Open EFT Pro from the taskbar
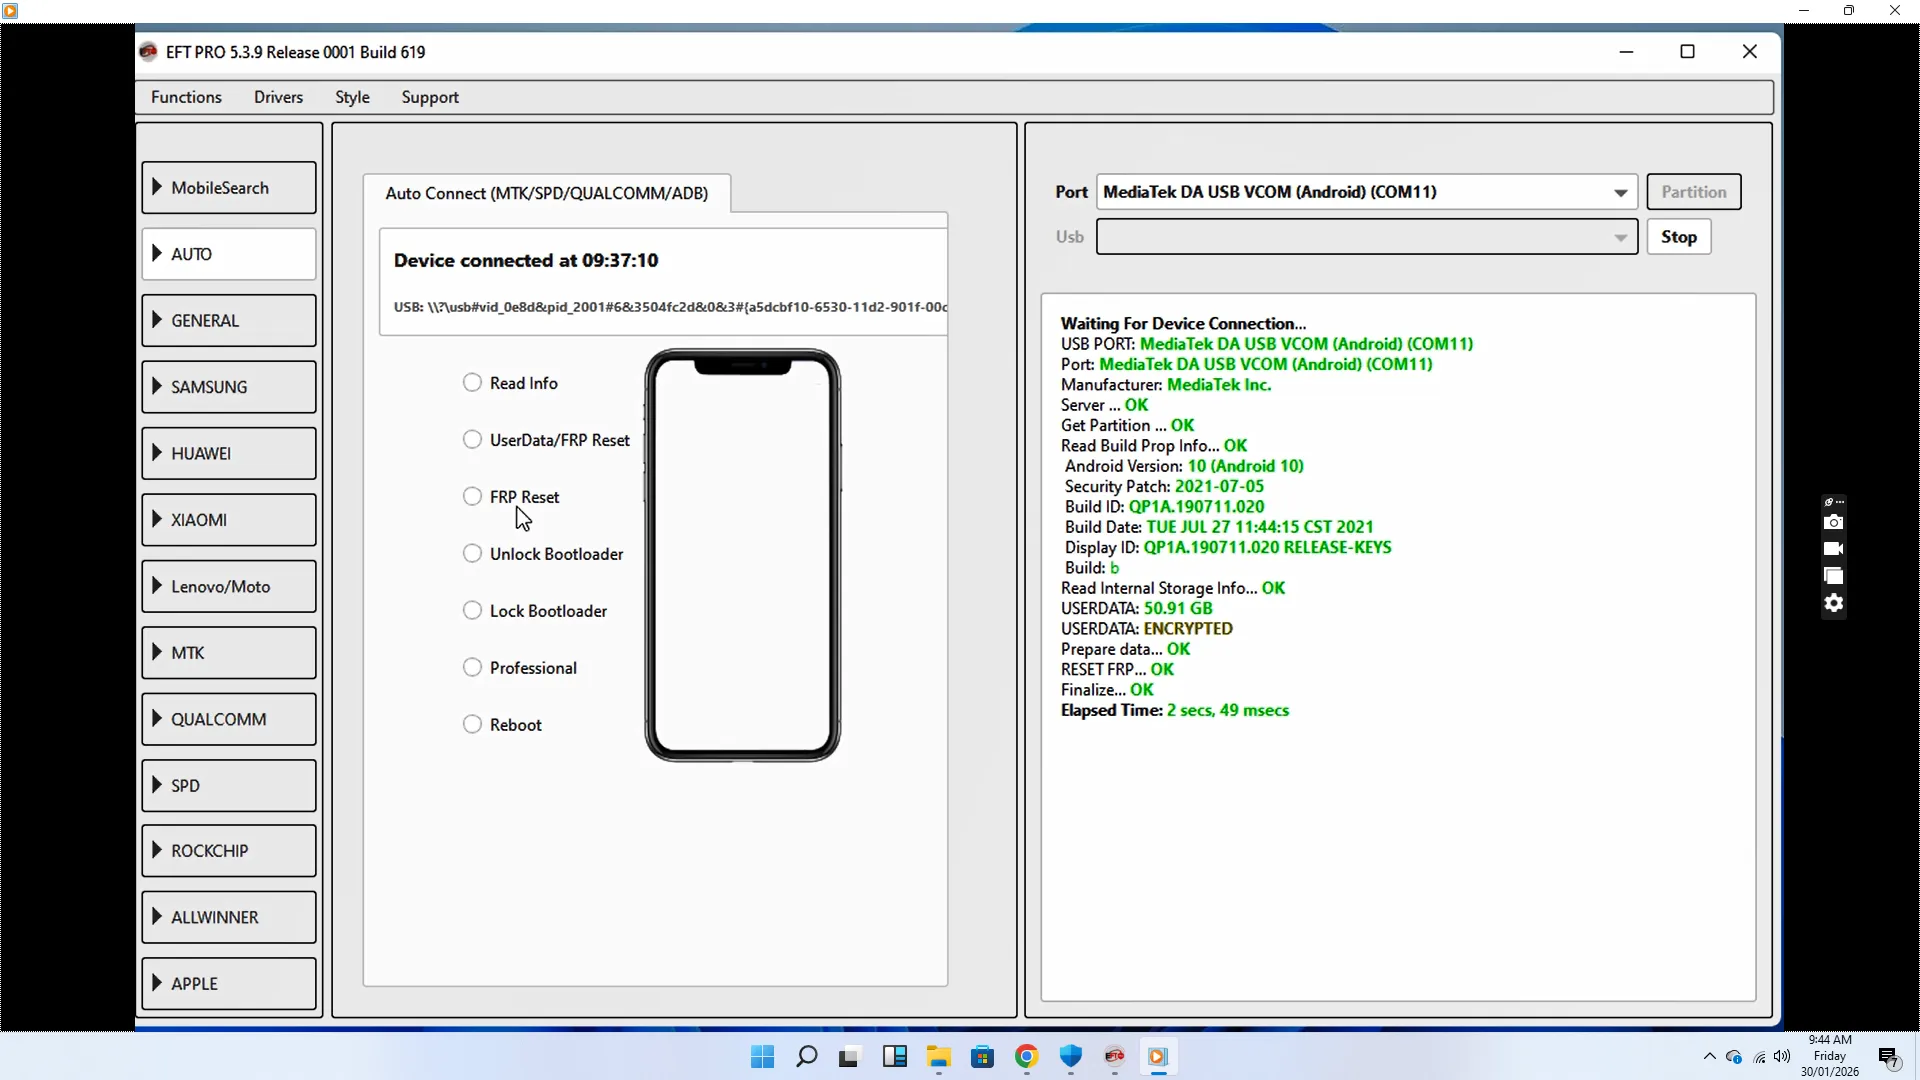The width and height of the screenshot is (1920, 1080). [x=1114, y=1057]
